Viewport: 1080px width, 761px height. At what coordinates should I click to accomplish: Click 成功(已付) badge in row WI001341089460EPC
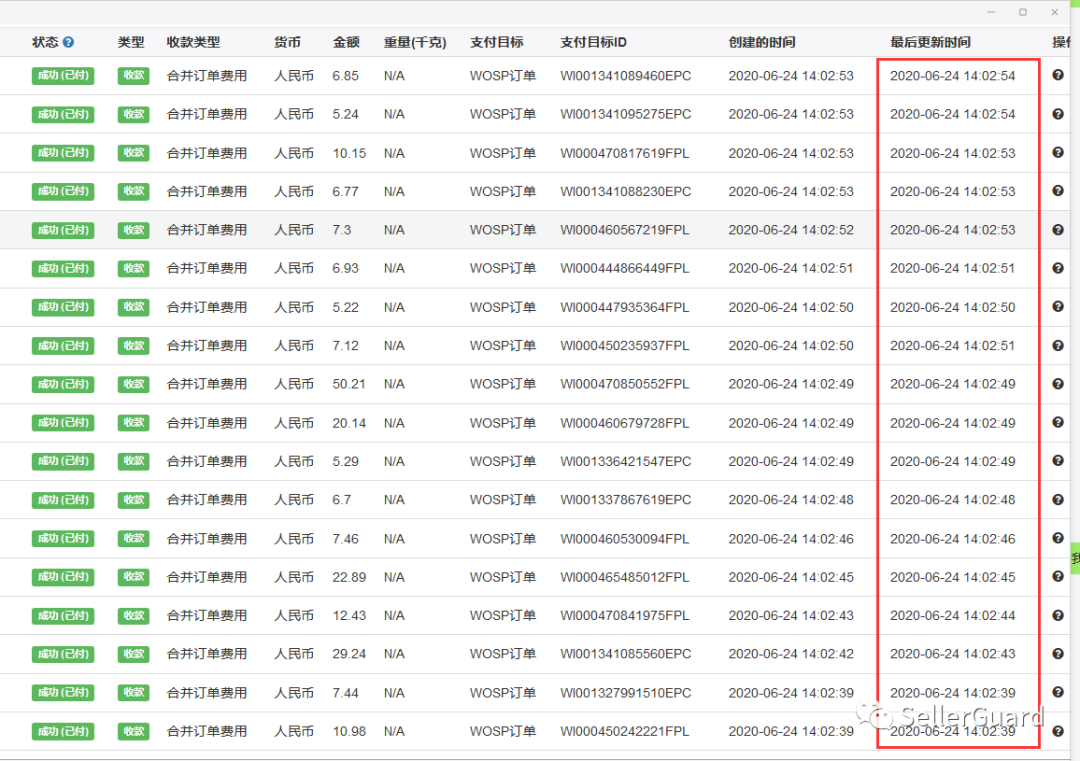(x=63, y=76)
